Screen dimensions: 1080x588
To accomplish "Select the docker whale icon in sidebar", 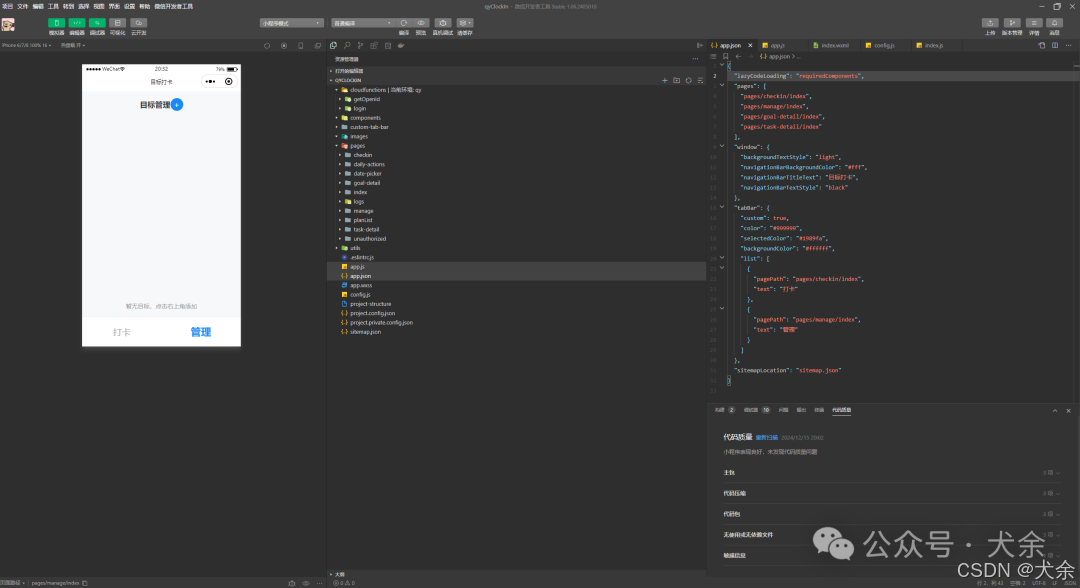I will pos(401,45).
